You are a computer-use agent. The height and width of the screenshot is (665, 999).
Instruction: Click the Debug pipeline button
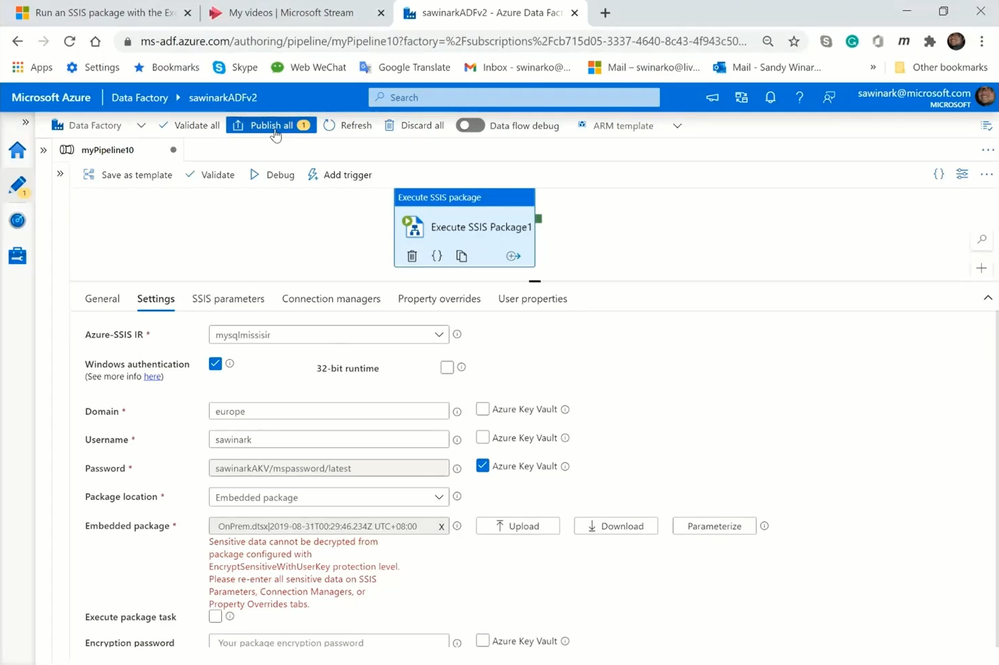pos(272,175)
